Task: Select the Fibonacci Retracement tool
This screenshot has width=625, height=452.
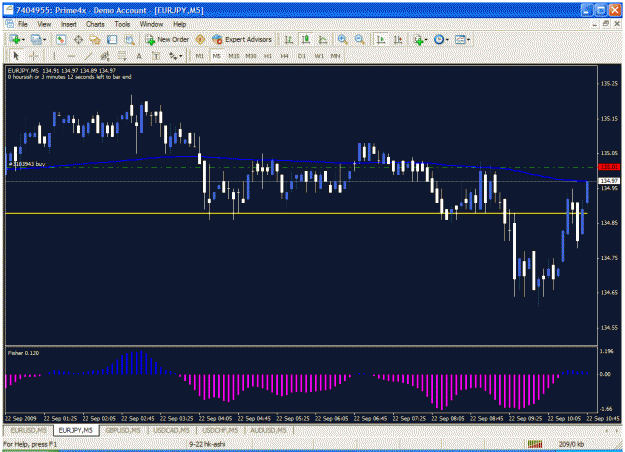Action: point(122,56)
